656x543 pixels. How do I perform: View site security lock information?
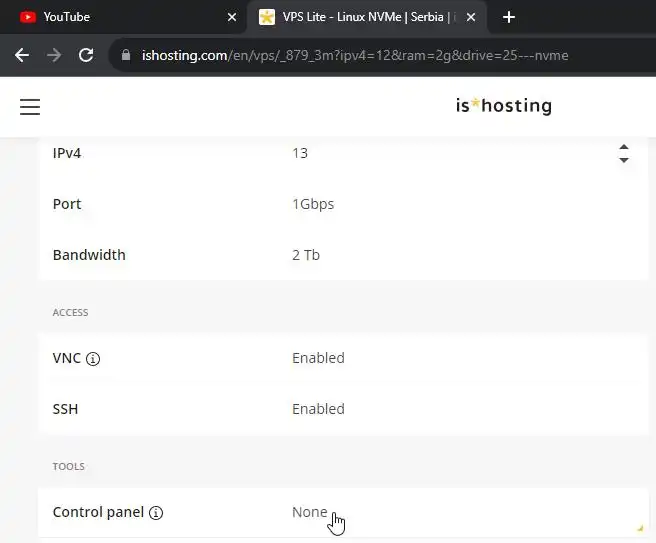[126, 56]
